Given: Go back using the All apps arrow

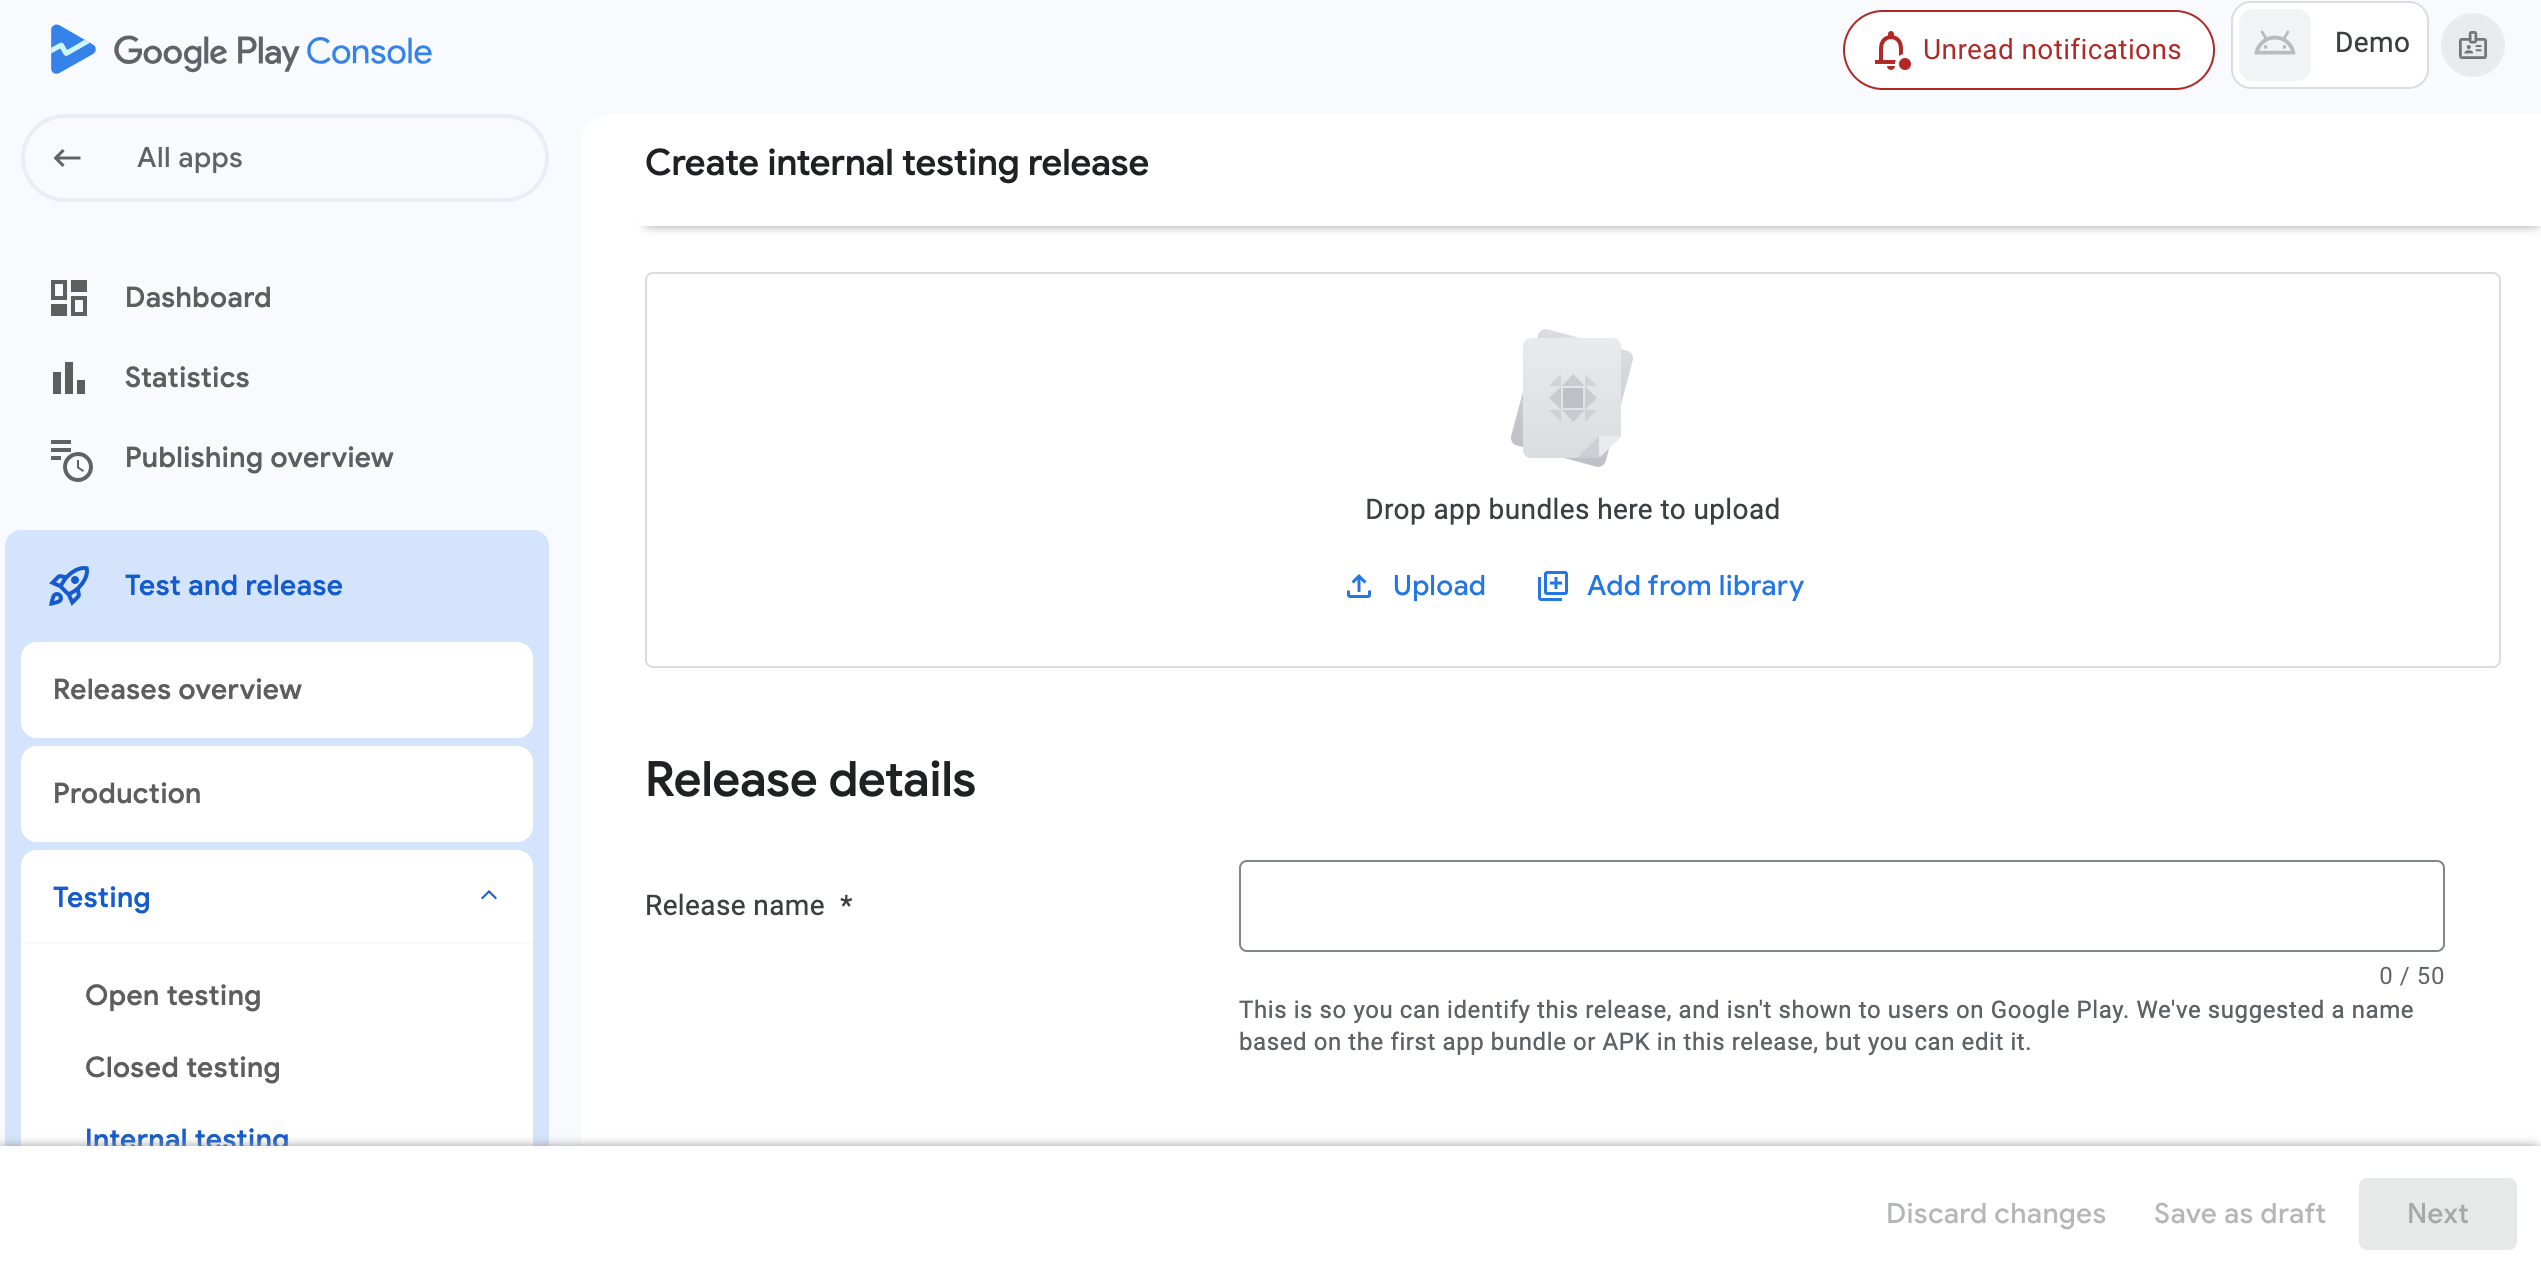Looking at the screenshot, I should pos(68,157).
